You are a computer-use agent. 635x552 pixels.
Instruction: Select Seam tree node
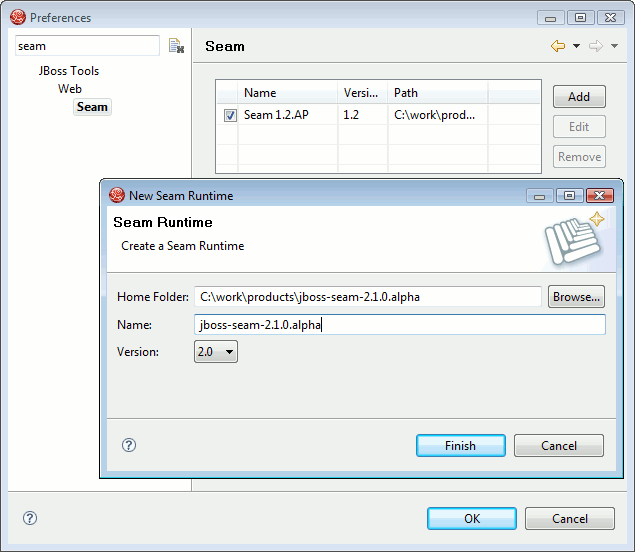click(x=92, y=107)
